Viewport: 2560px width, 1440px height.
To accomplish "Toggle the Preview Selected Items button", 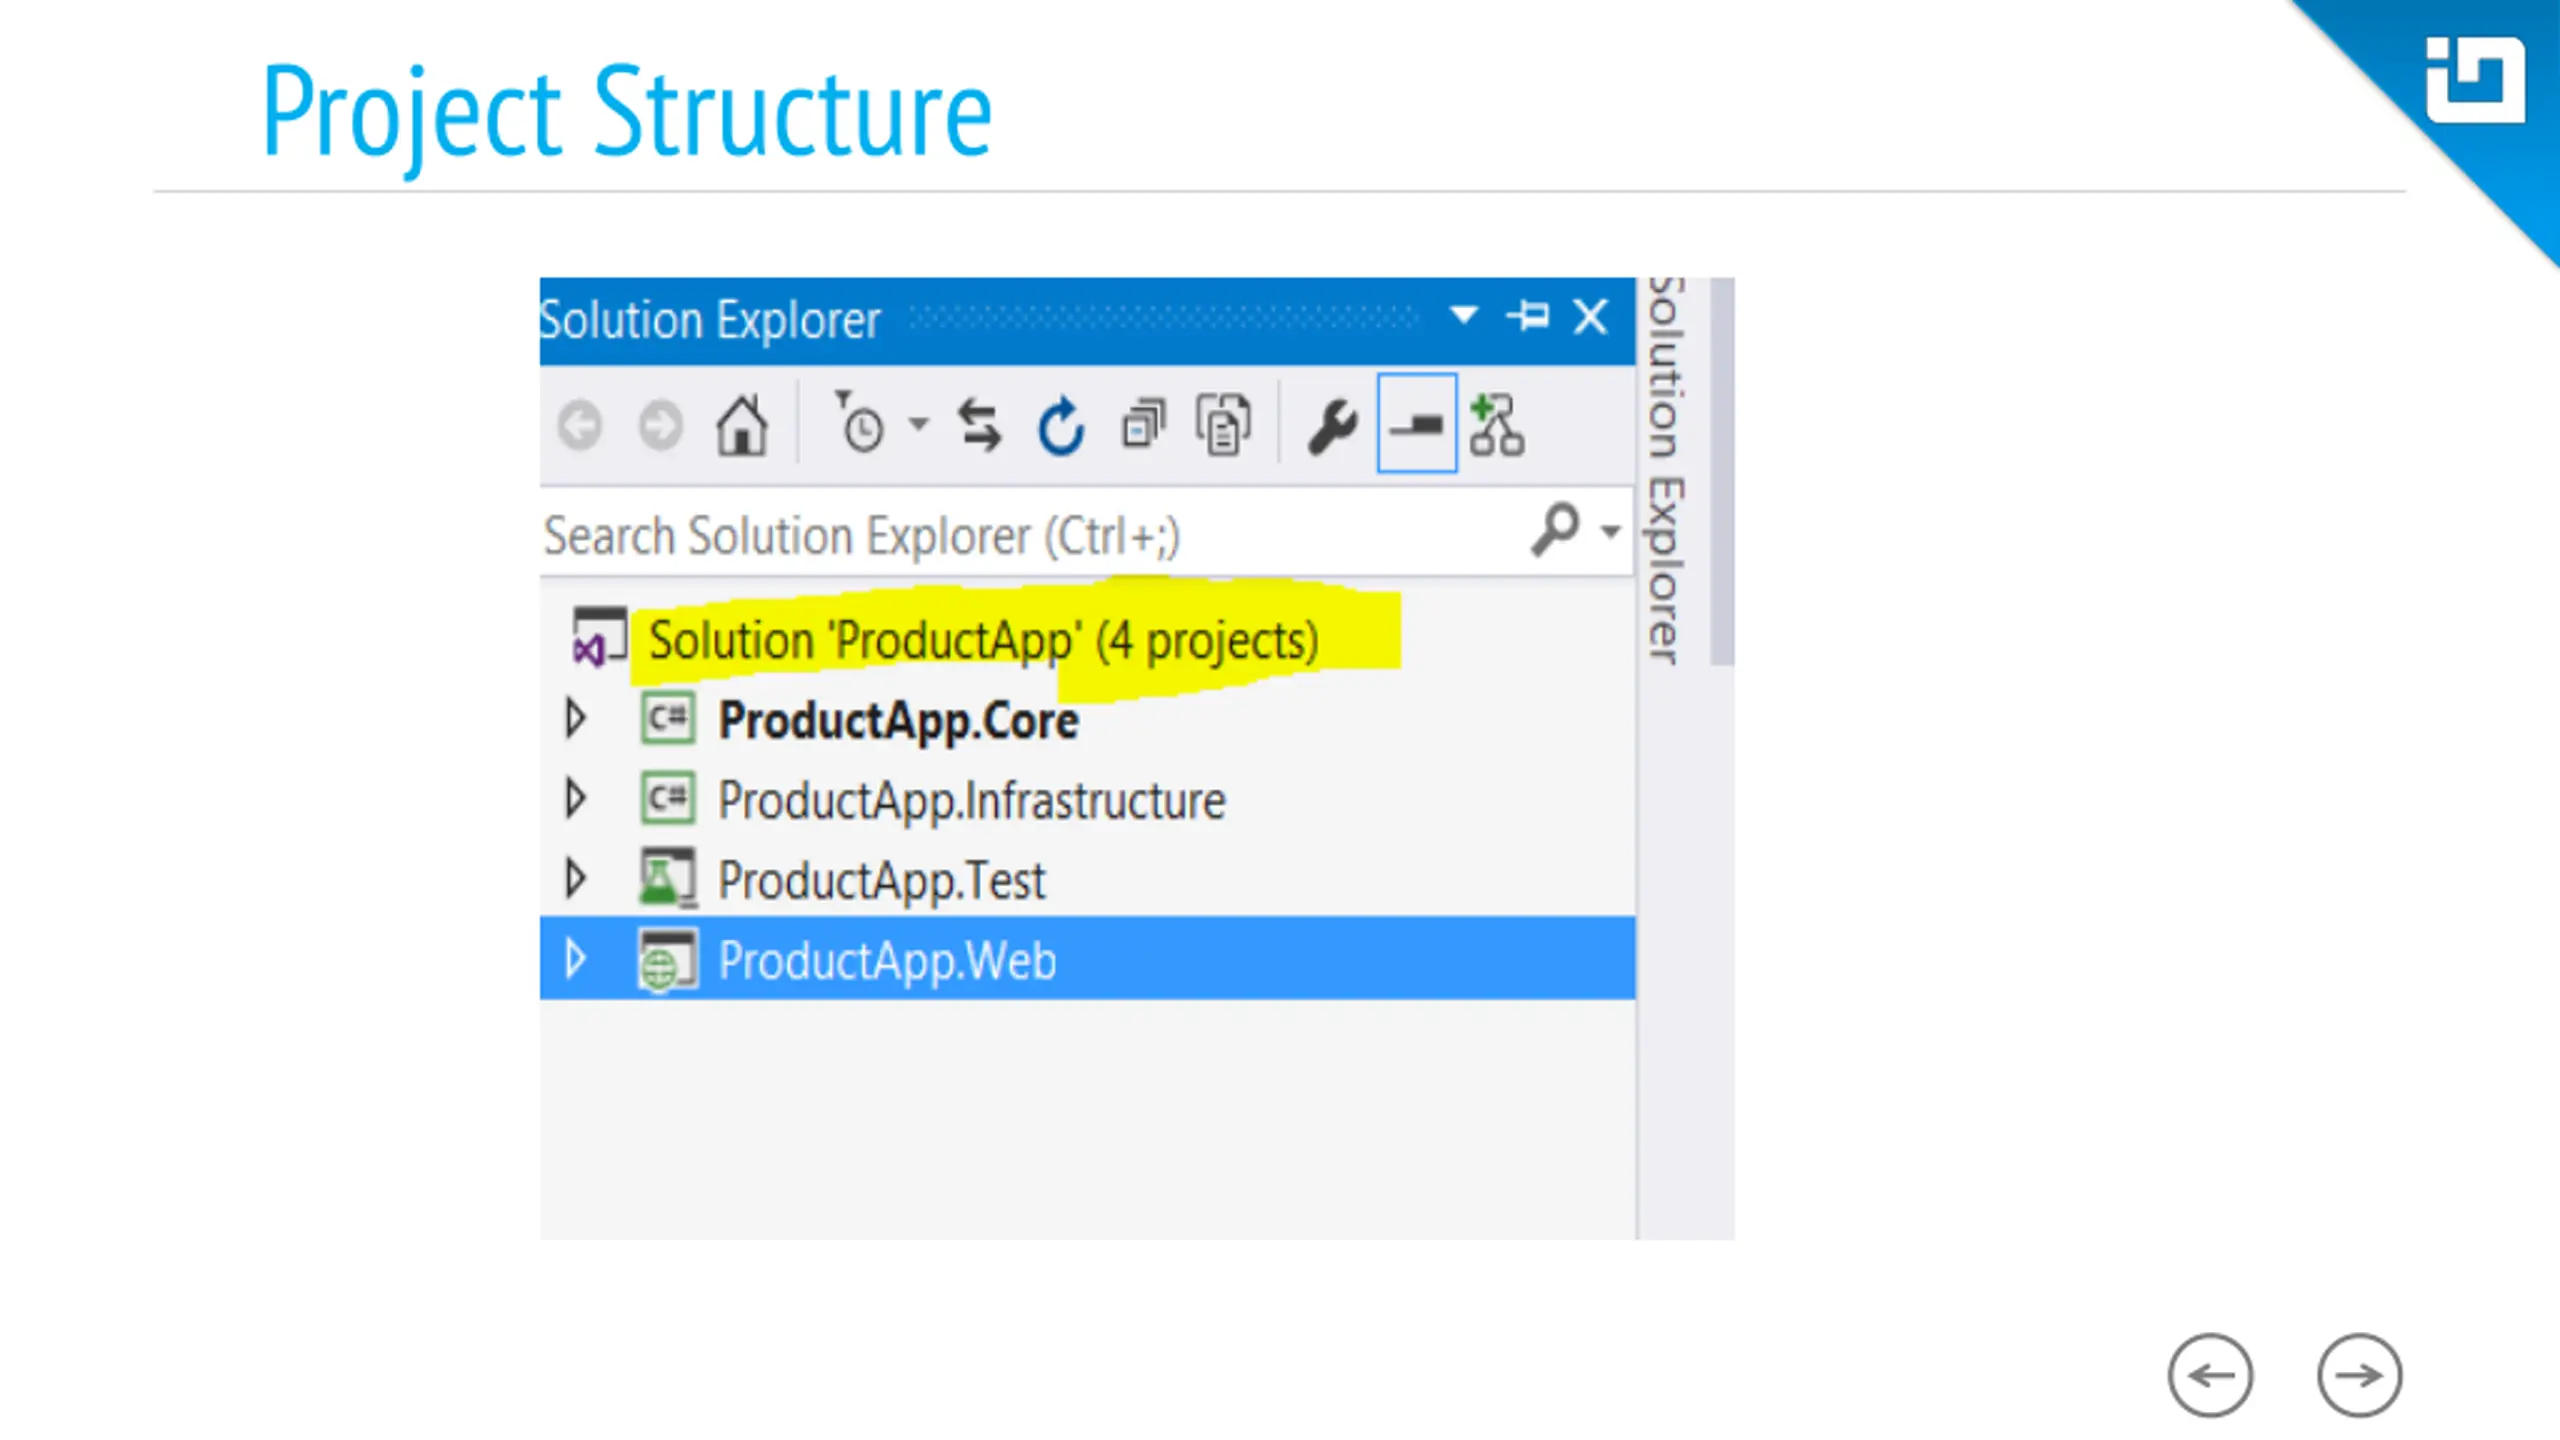I will pyautogui.click(x=1417, y=424).
